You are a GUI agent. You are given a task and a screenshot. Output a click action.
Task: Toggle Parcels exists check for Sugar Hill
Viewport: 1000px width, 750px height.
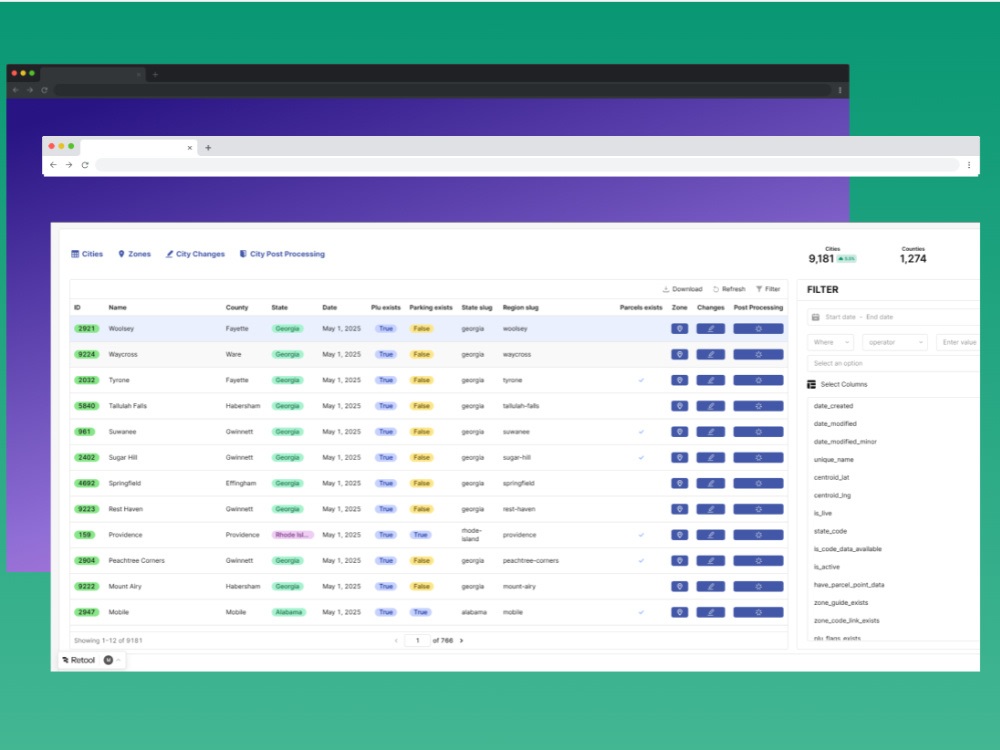(641, 458)
